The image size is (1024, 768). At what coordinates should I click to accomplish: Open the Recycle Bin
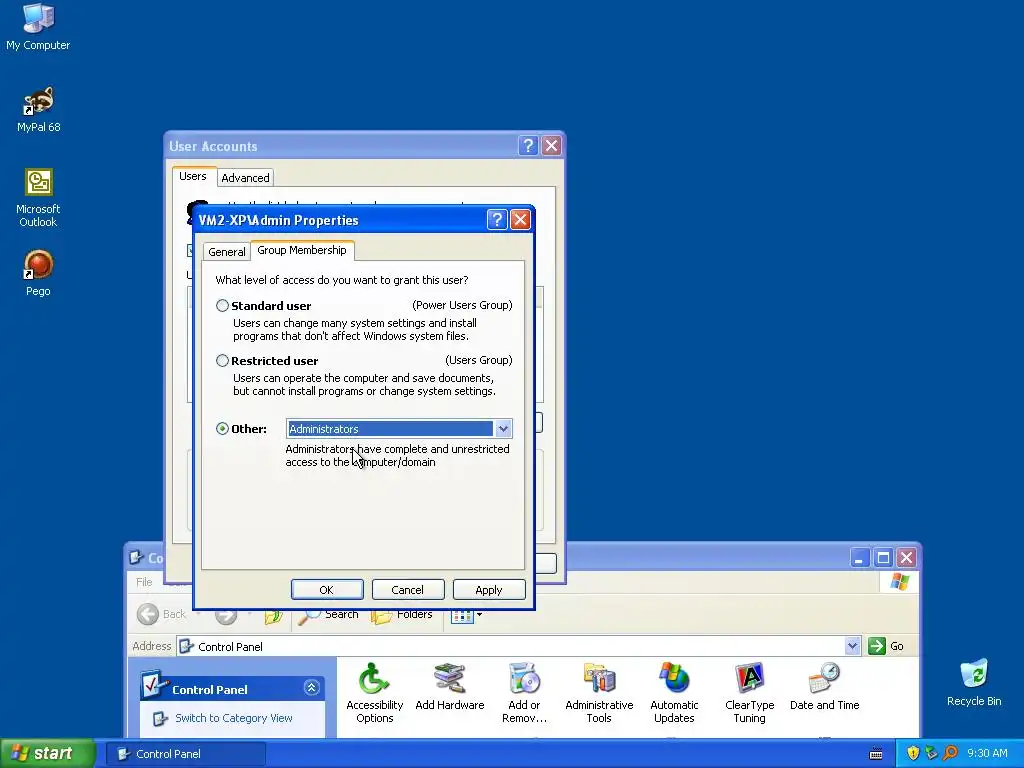click(974, 682)
